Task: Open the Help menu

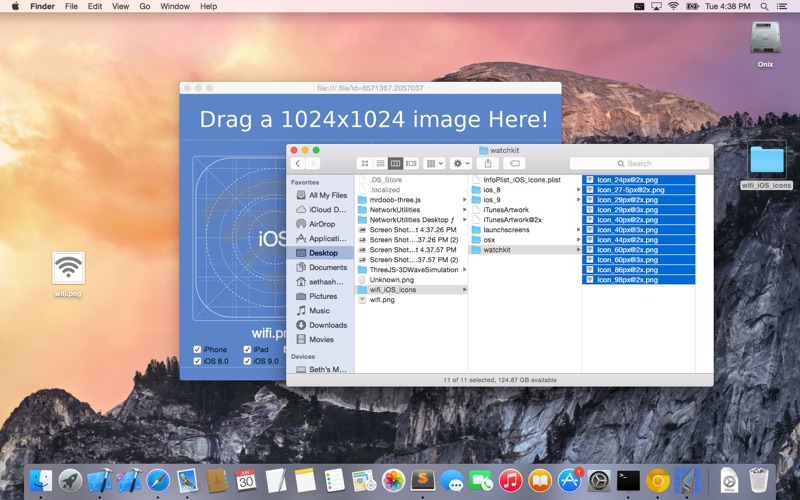Action: point(208,6)
